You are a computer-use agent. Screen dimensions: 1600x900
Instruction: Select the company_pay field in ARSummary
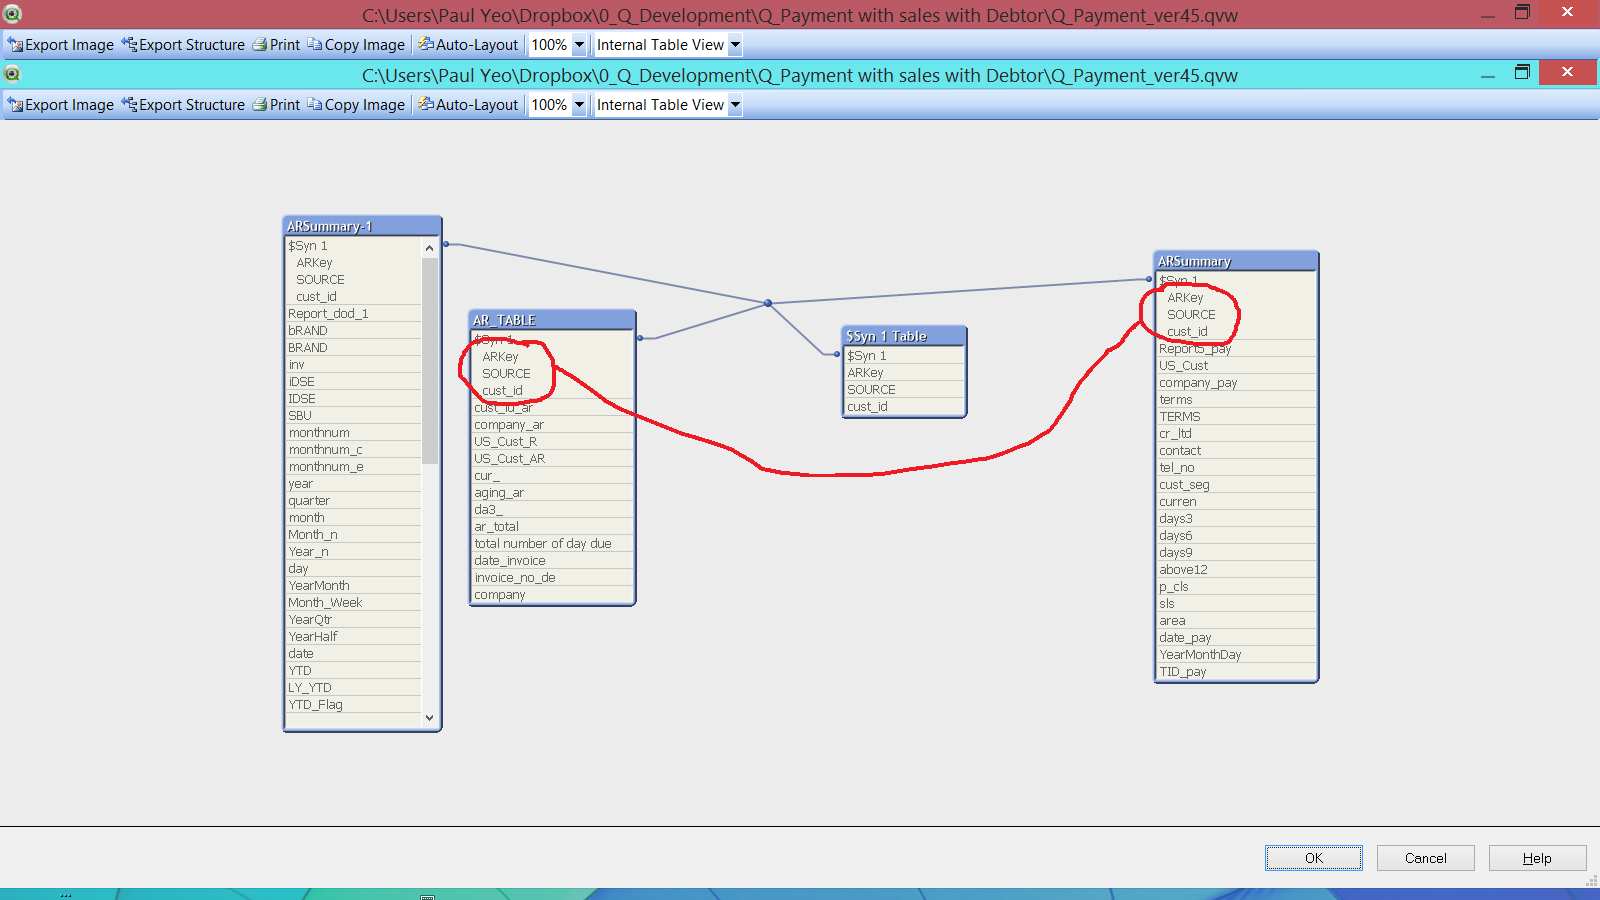(x=1236, y=382)
